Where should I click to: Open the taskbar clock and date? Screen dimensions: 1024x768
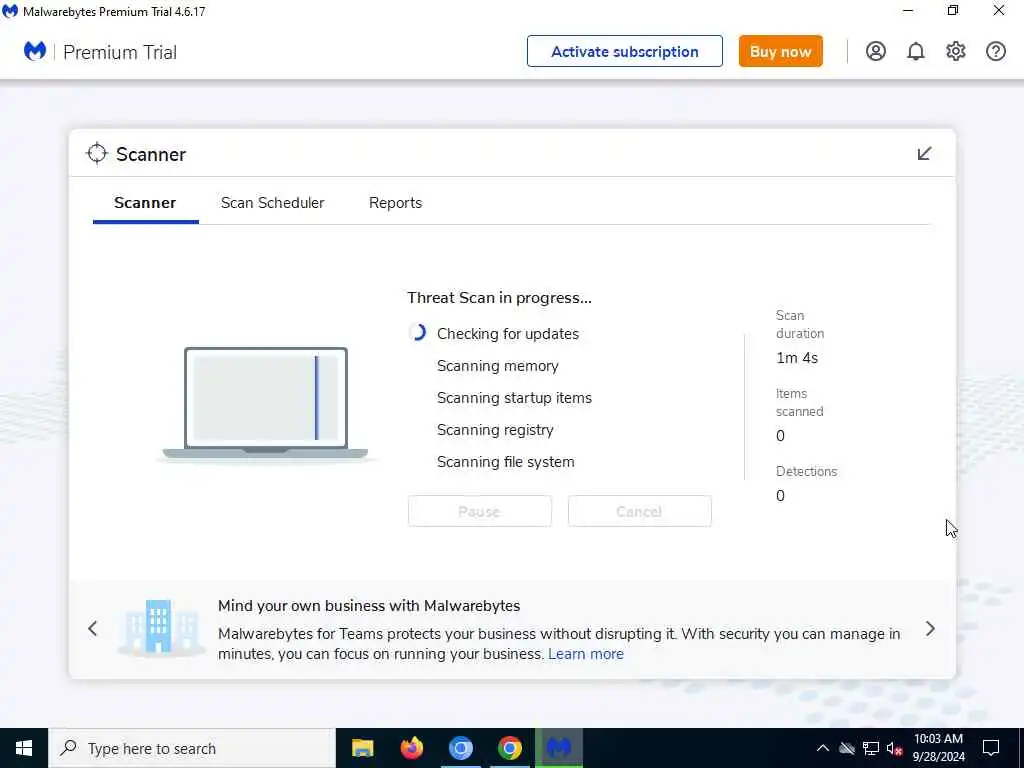(x=938, y=748)
